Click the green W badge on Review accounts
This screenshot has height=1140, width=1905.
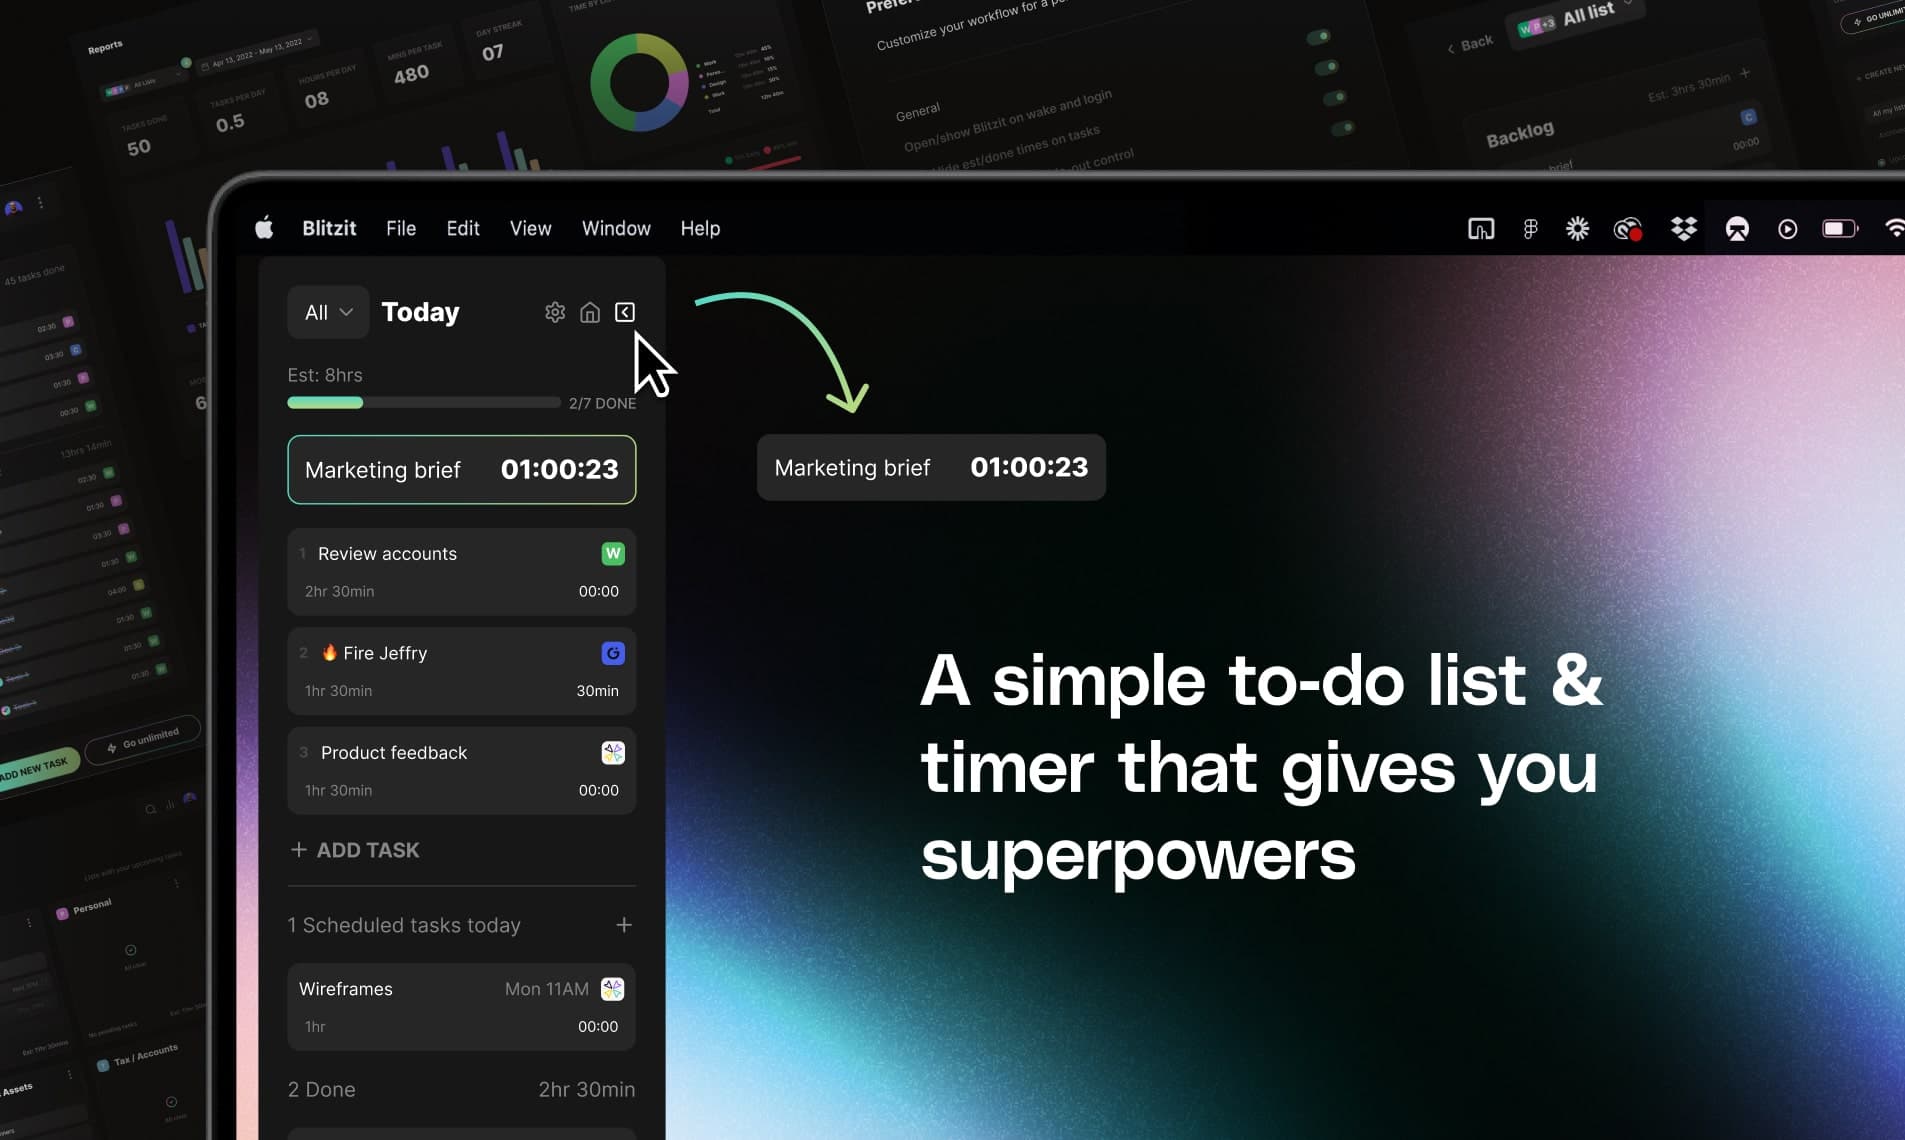click(x=612, y=553)
